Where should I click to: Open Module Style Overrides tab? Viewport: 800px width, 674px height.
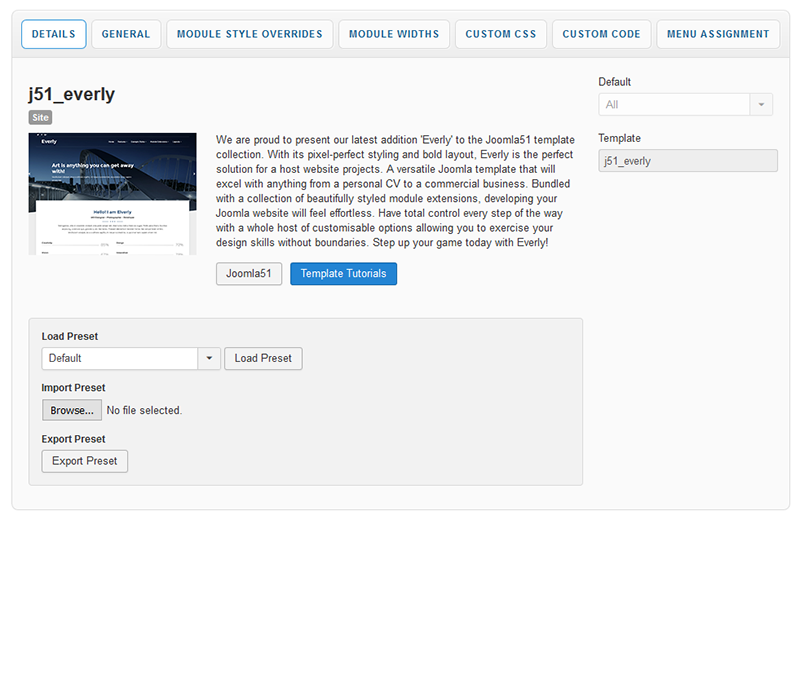(249, 34)
